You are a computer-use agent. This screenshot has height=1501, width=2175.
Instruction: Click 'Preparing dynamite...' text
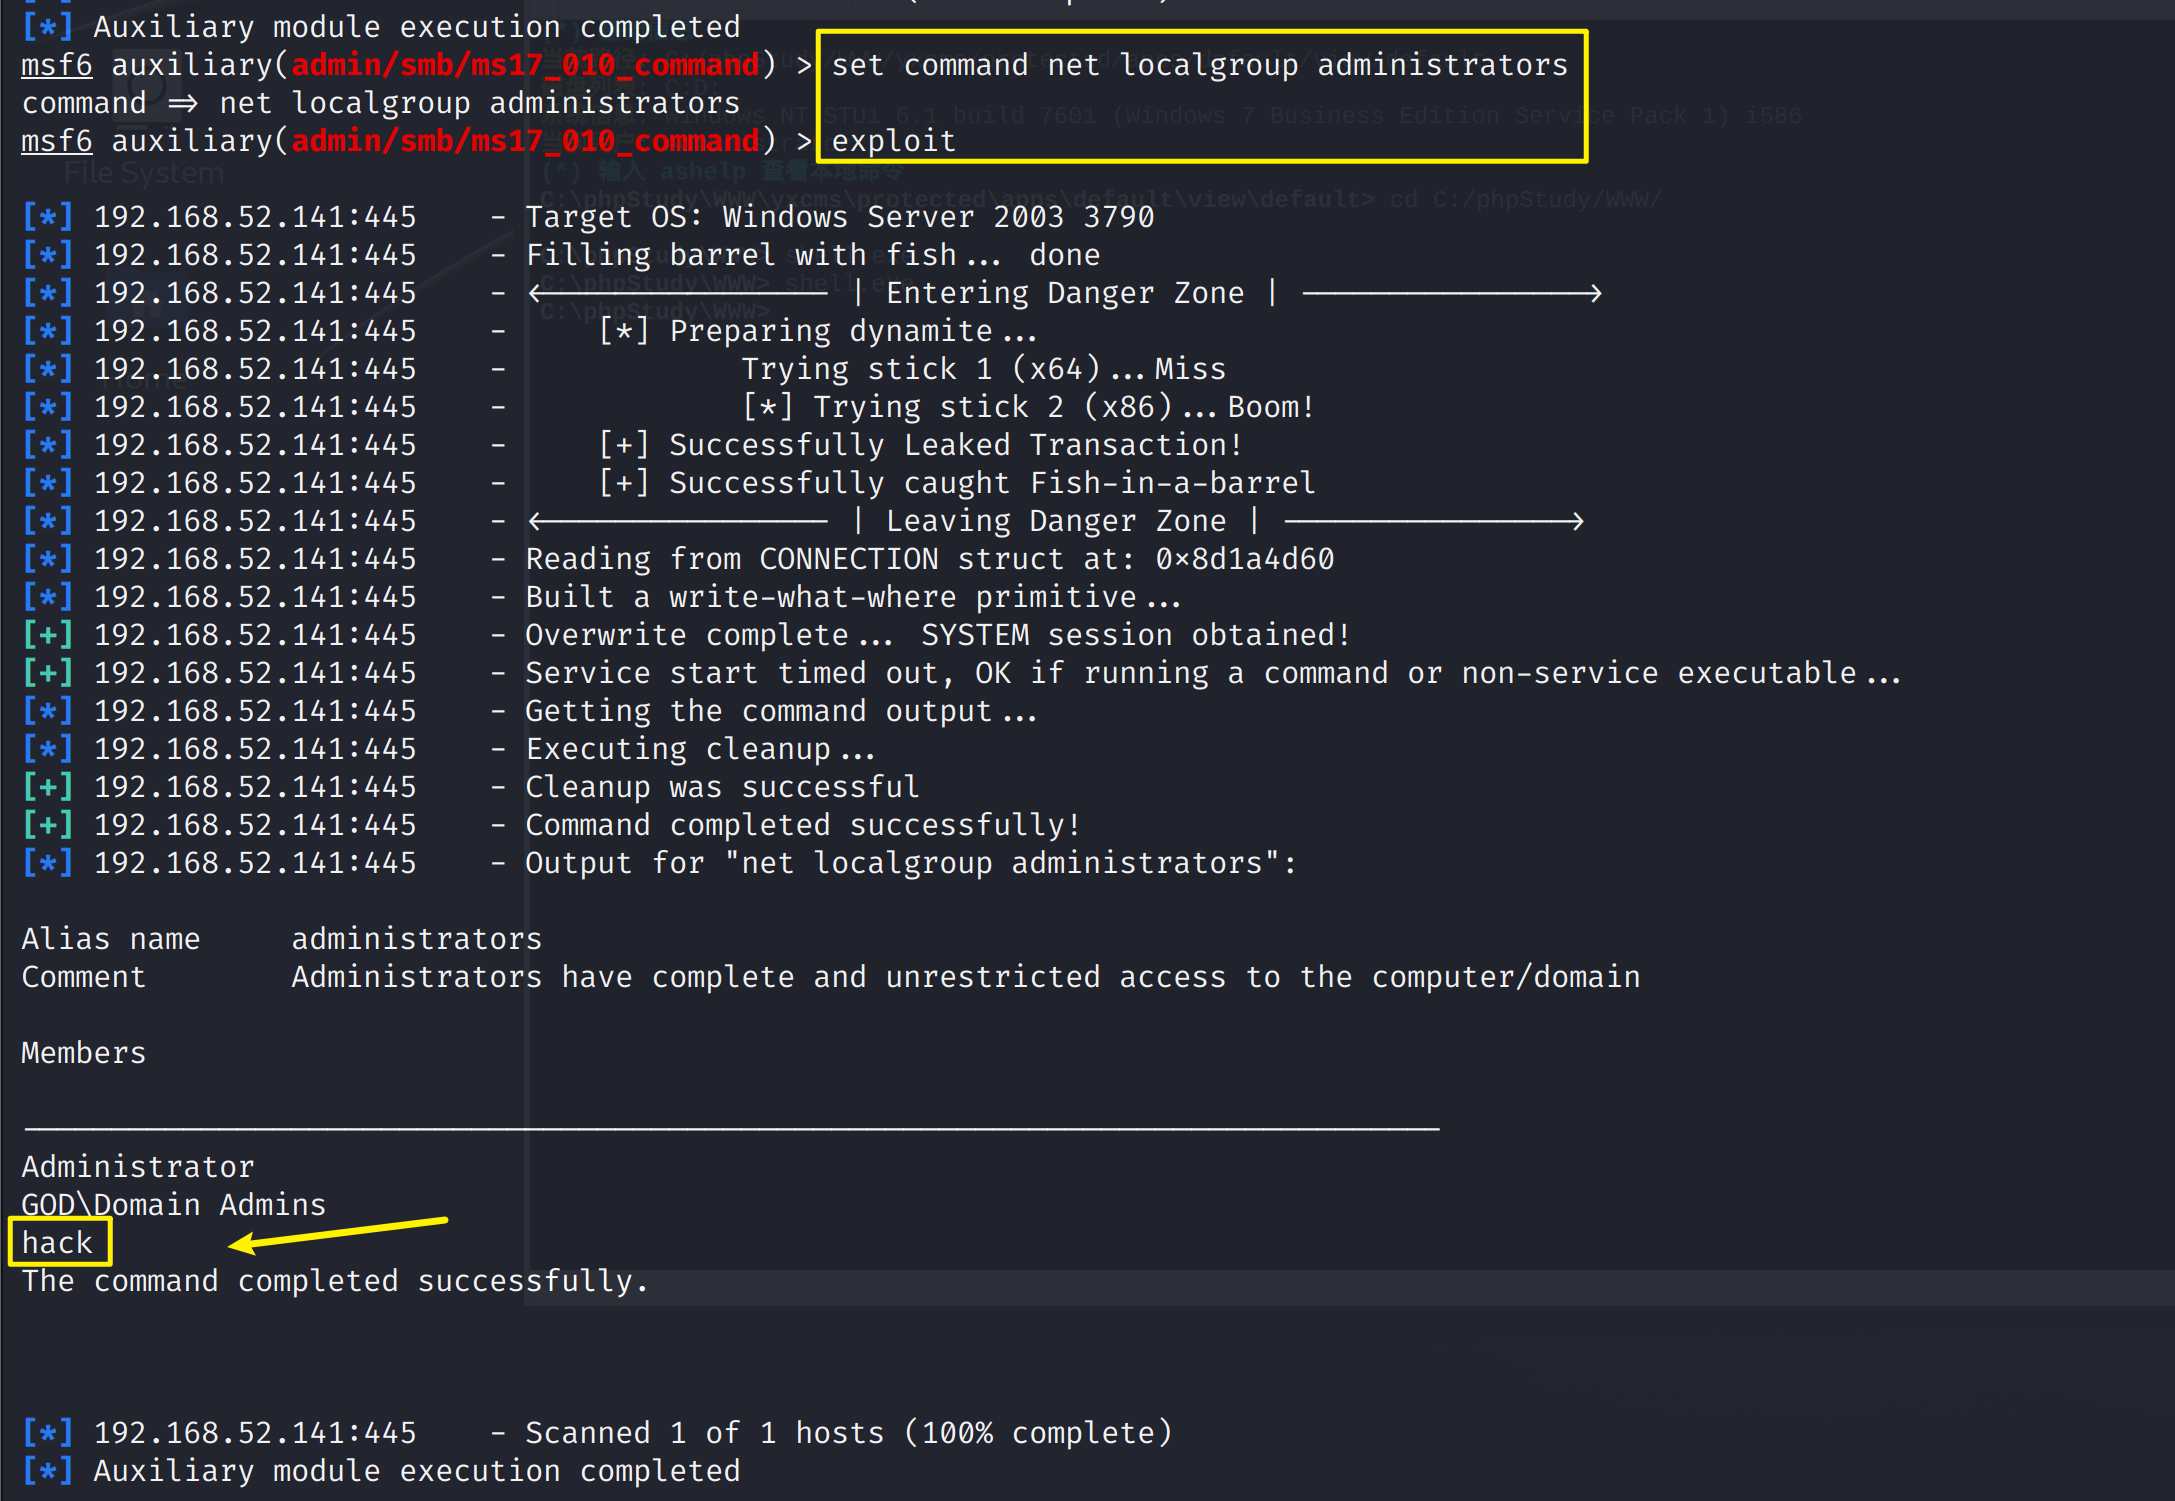pyautogui.click(x=853, y=331)
